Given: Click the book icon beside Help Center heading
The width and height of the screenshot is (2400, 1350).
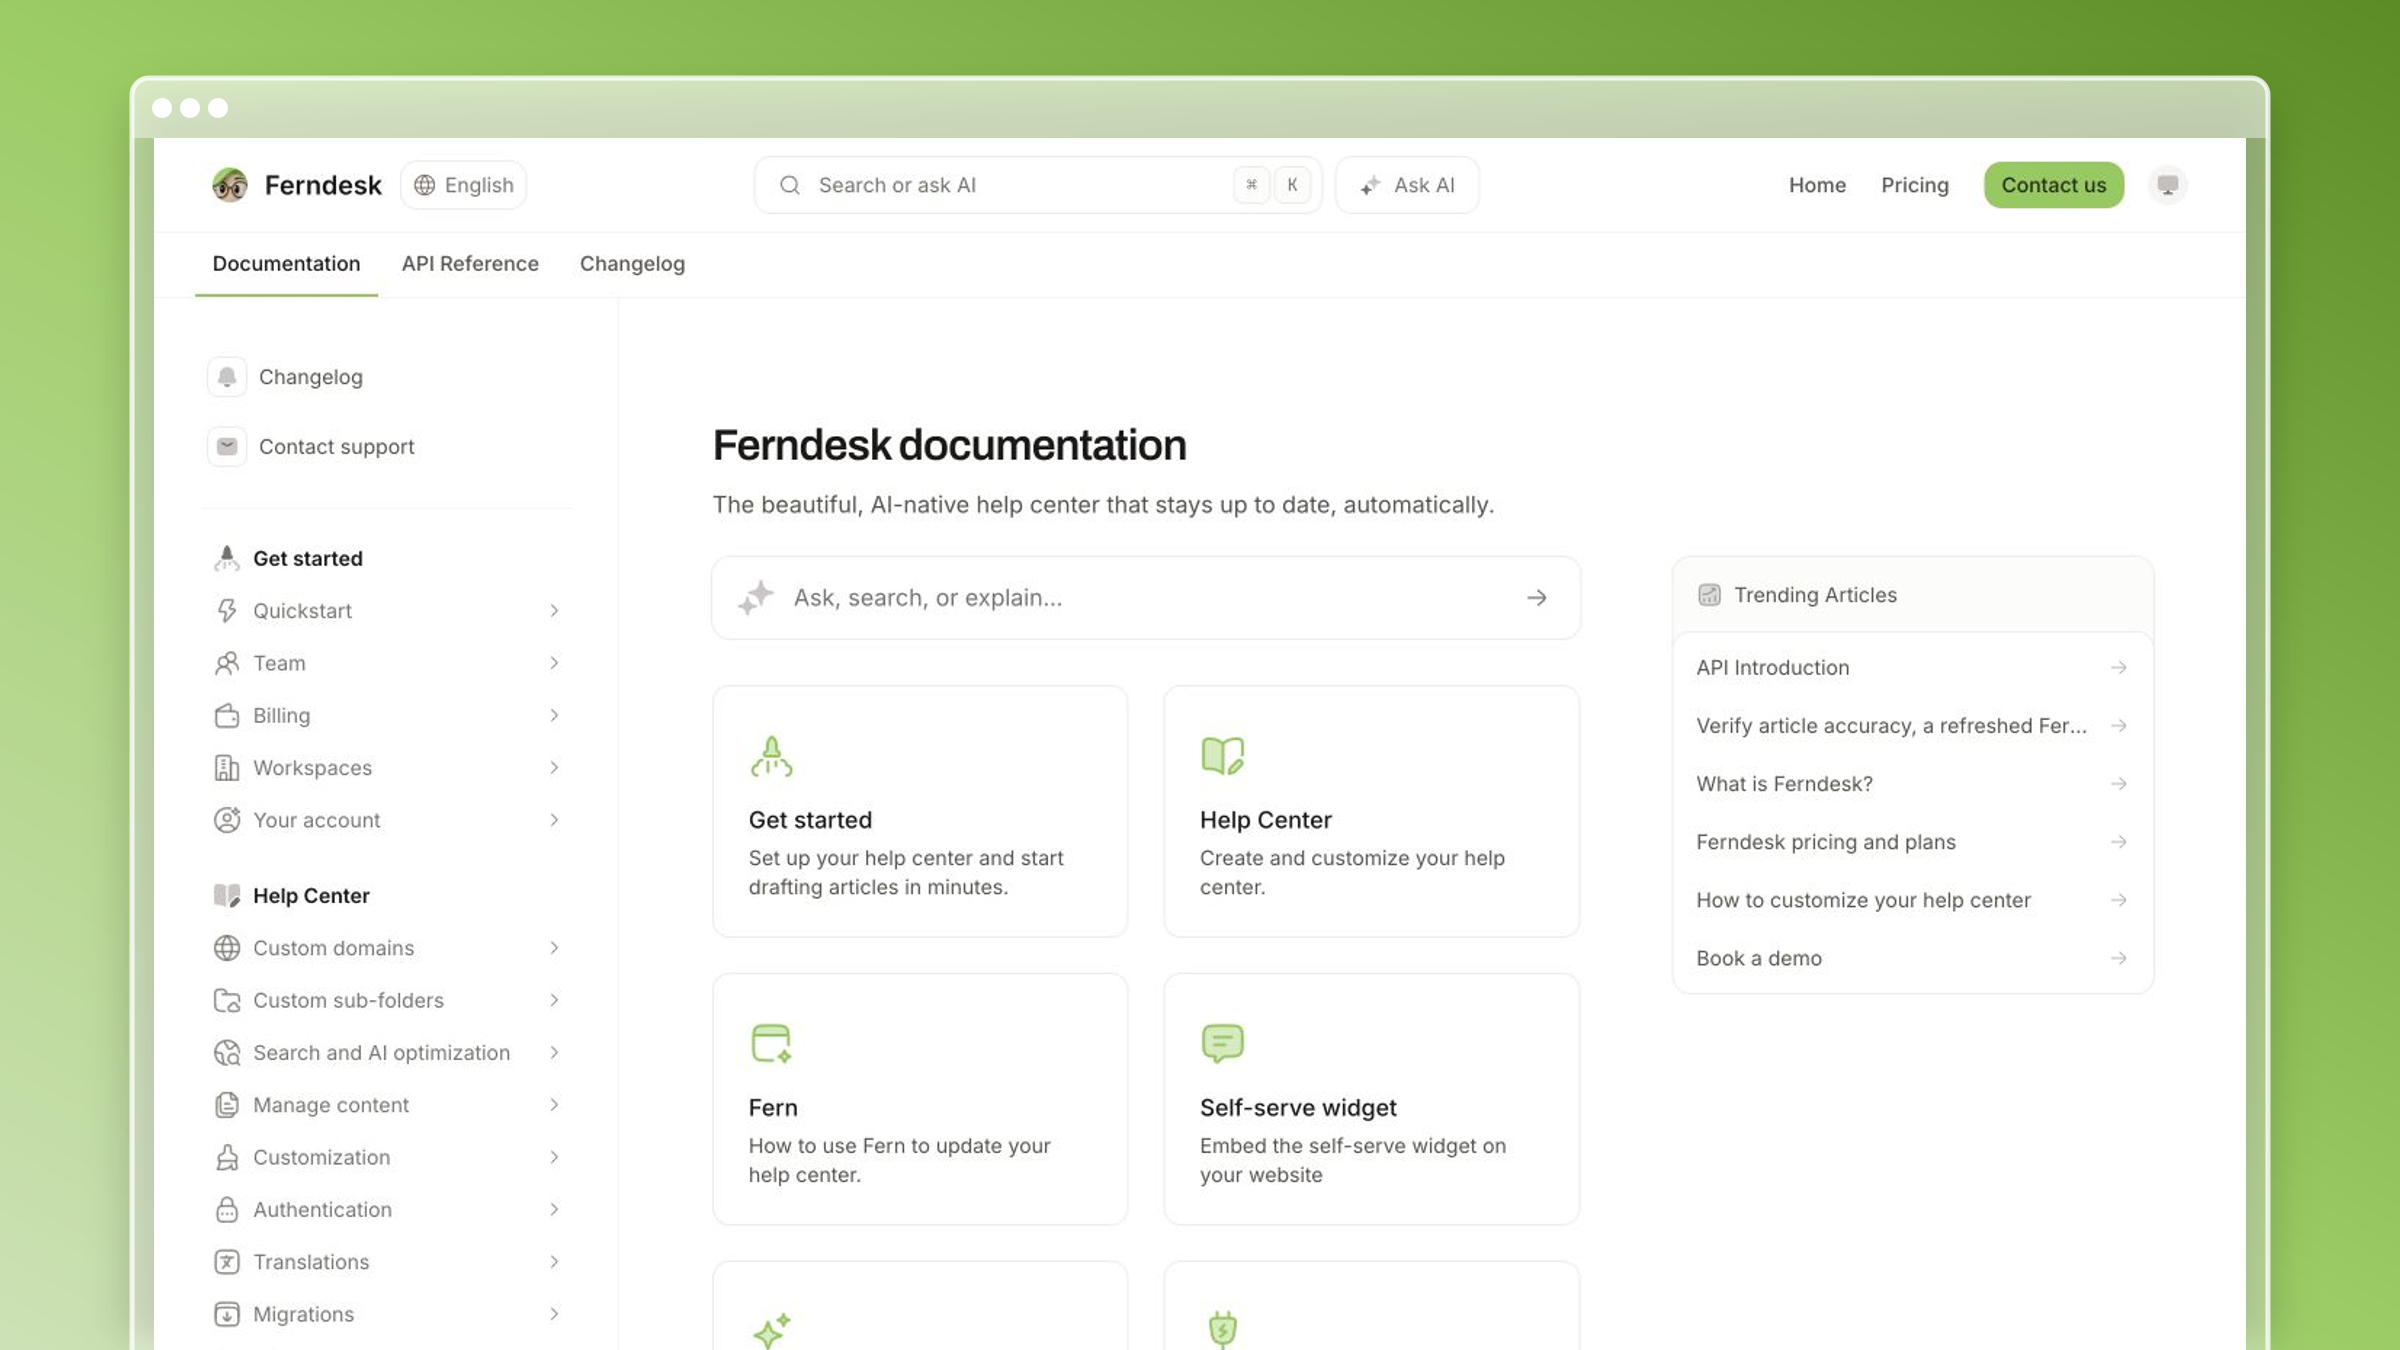Looking at the screenshot, I should coord(227,895).
